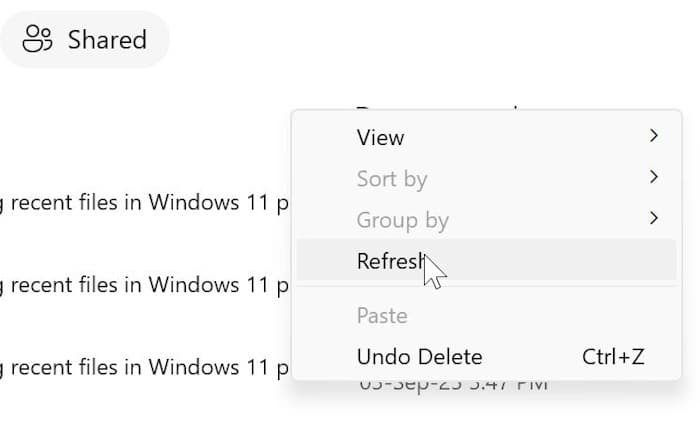Select Paste in the context menu

click(x=381, y=316)
